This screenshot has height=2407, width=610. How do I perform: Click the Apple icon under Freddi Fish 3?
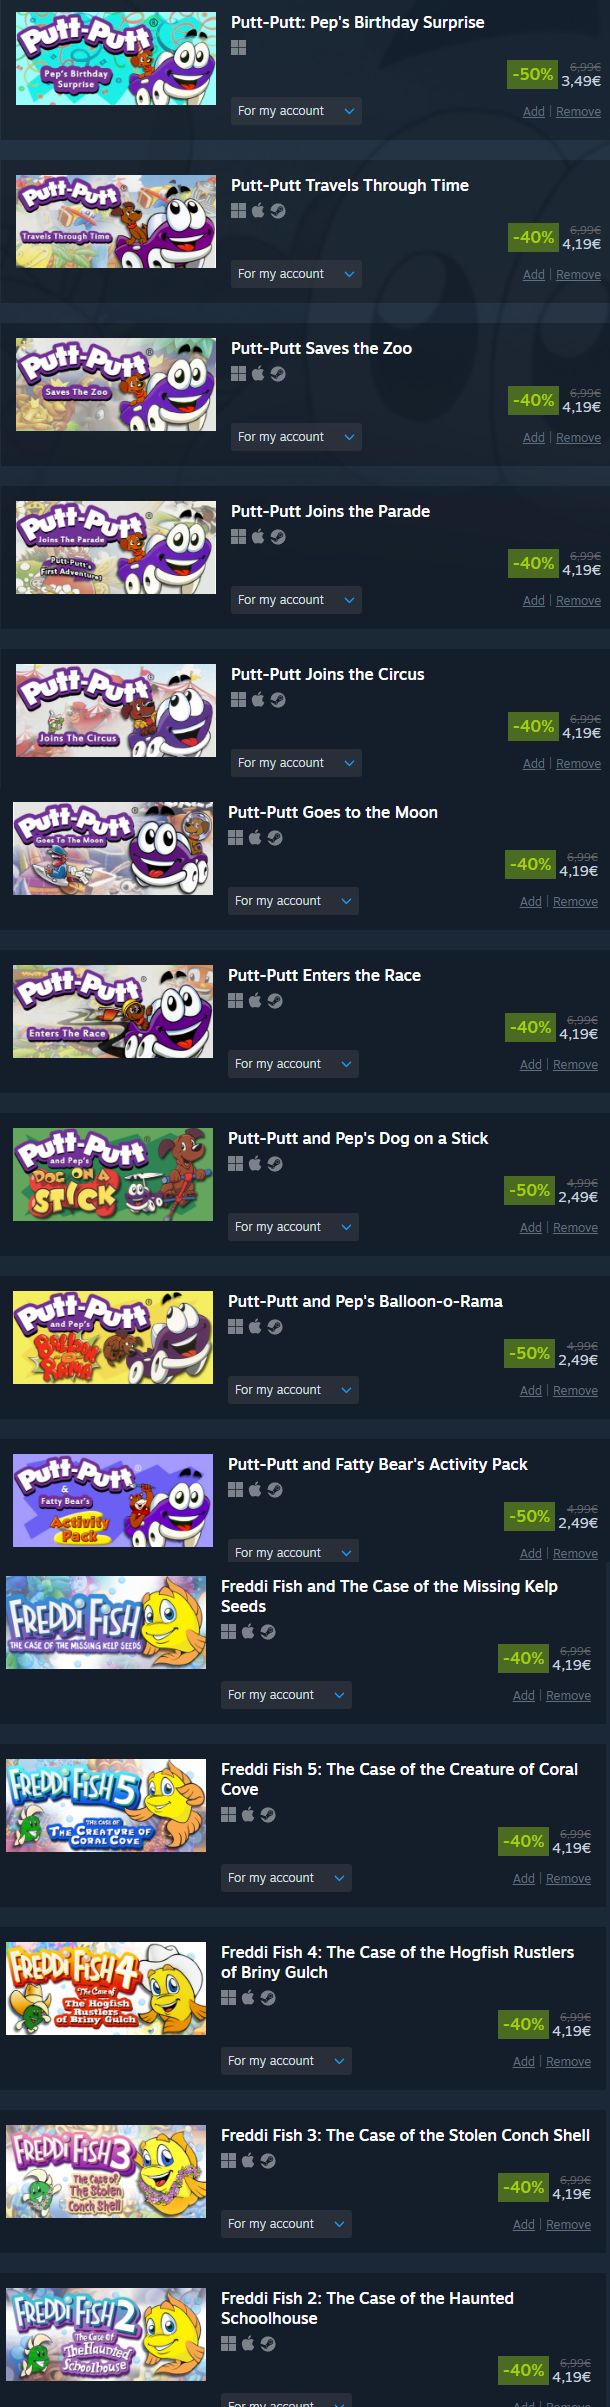click(248, 2161)
